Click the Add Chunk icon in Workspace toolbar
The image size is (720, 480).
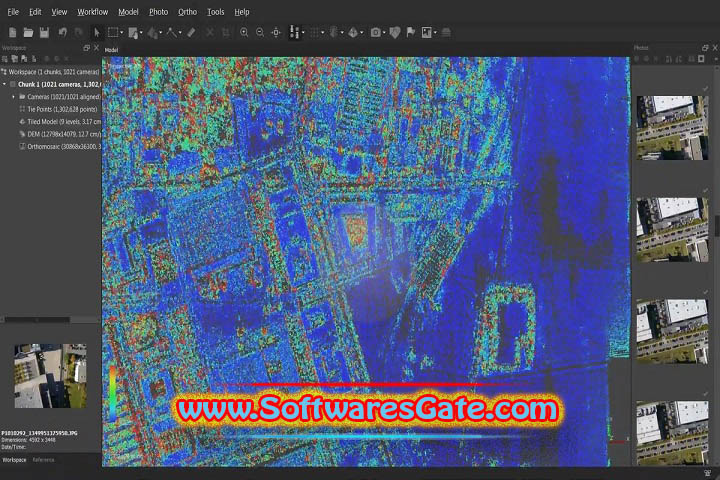coord(5,59)
